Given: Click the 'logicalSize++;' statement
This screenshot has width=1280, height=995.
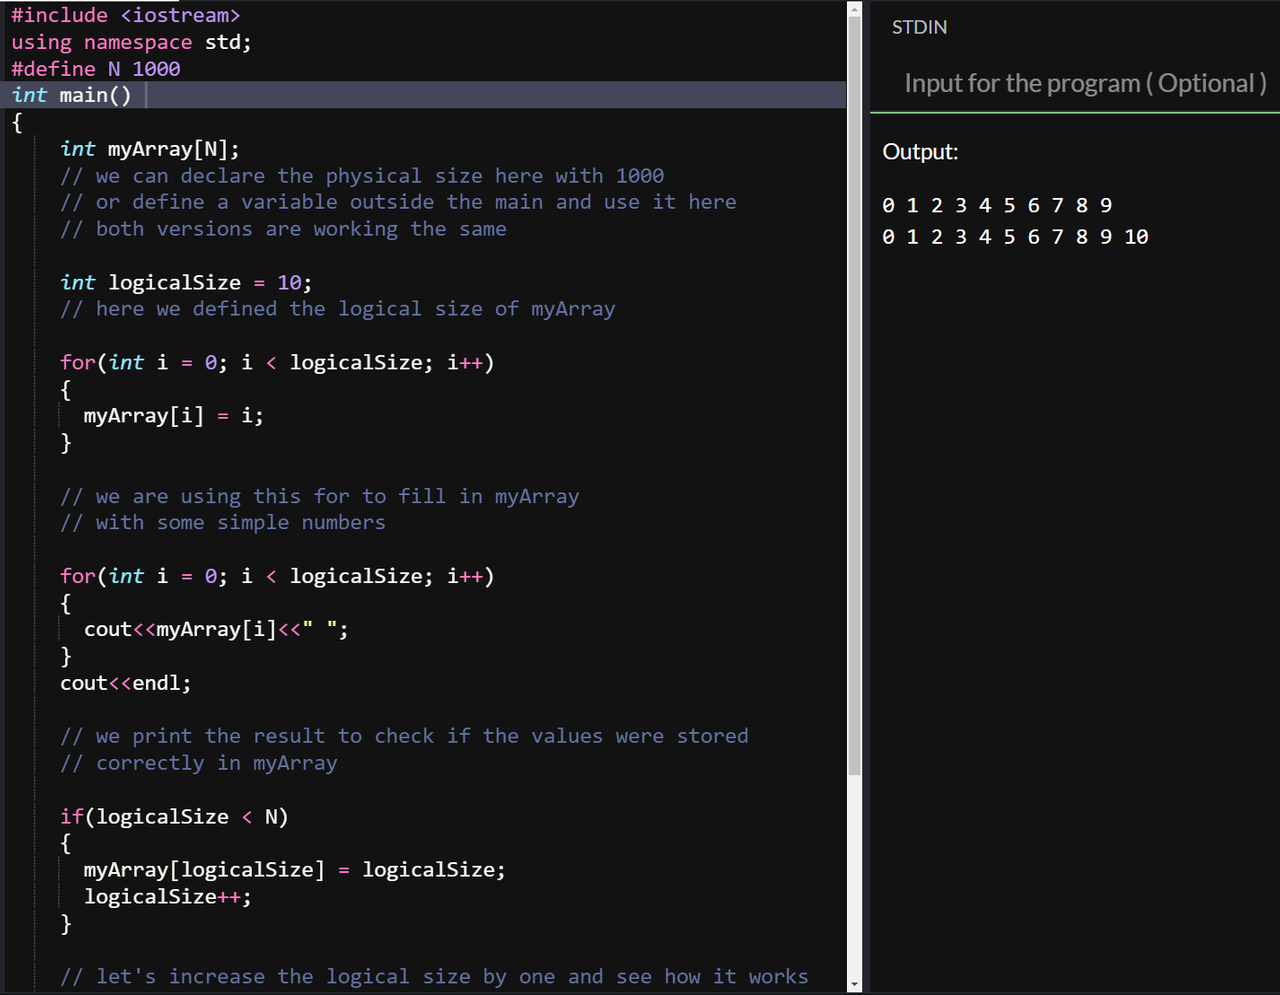Looking at the screenshot, I should (168, 897).
